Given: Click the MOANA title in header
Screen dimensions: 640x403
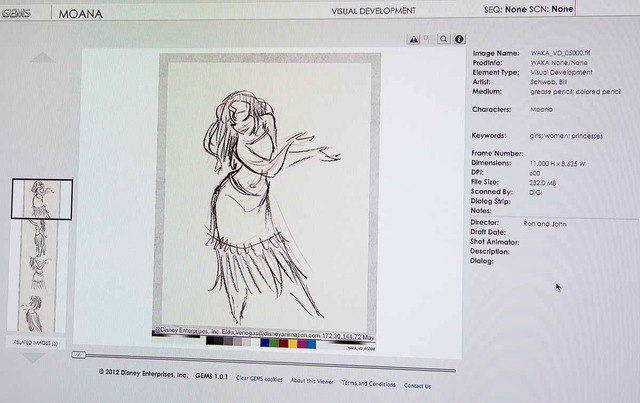Looking at the screenshot, I should (x=81, y=14).
